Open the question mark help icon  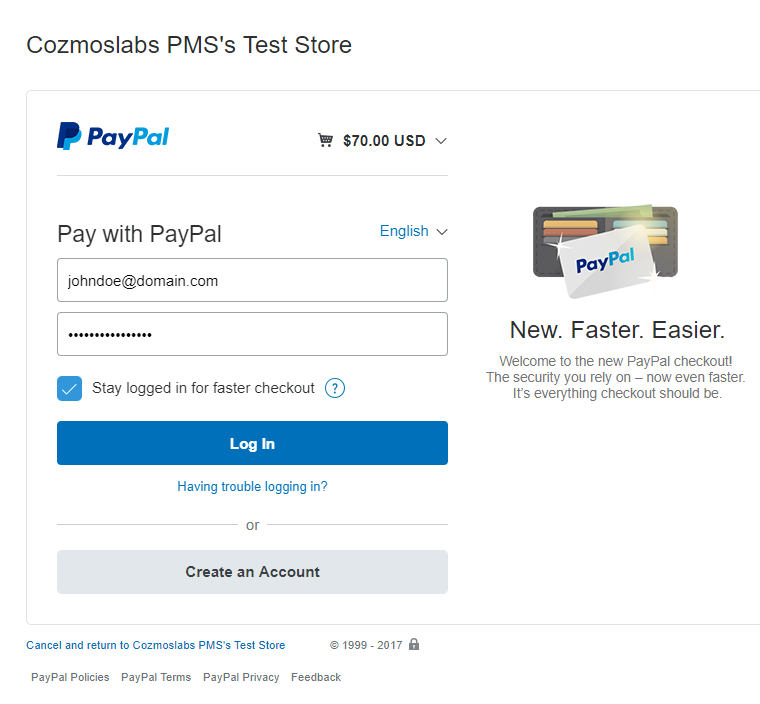[x=334, y=388]
